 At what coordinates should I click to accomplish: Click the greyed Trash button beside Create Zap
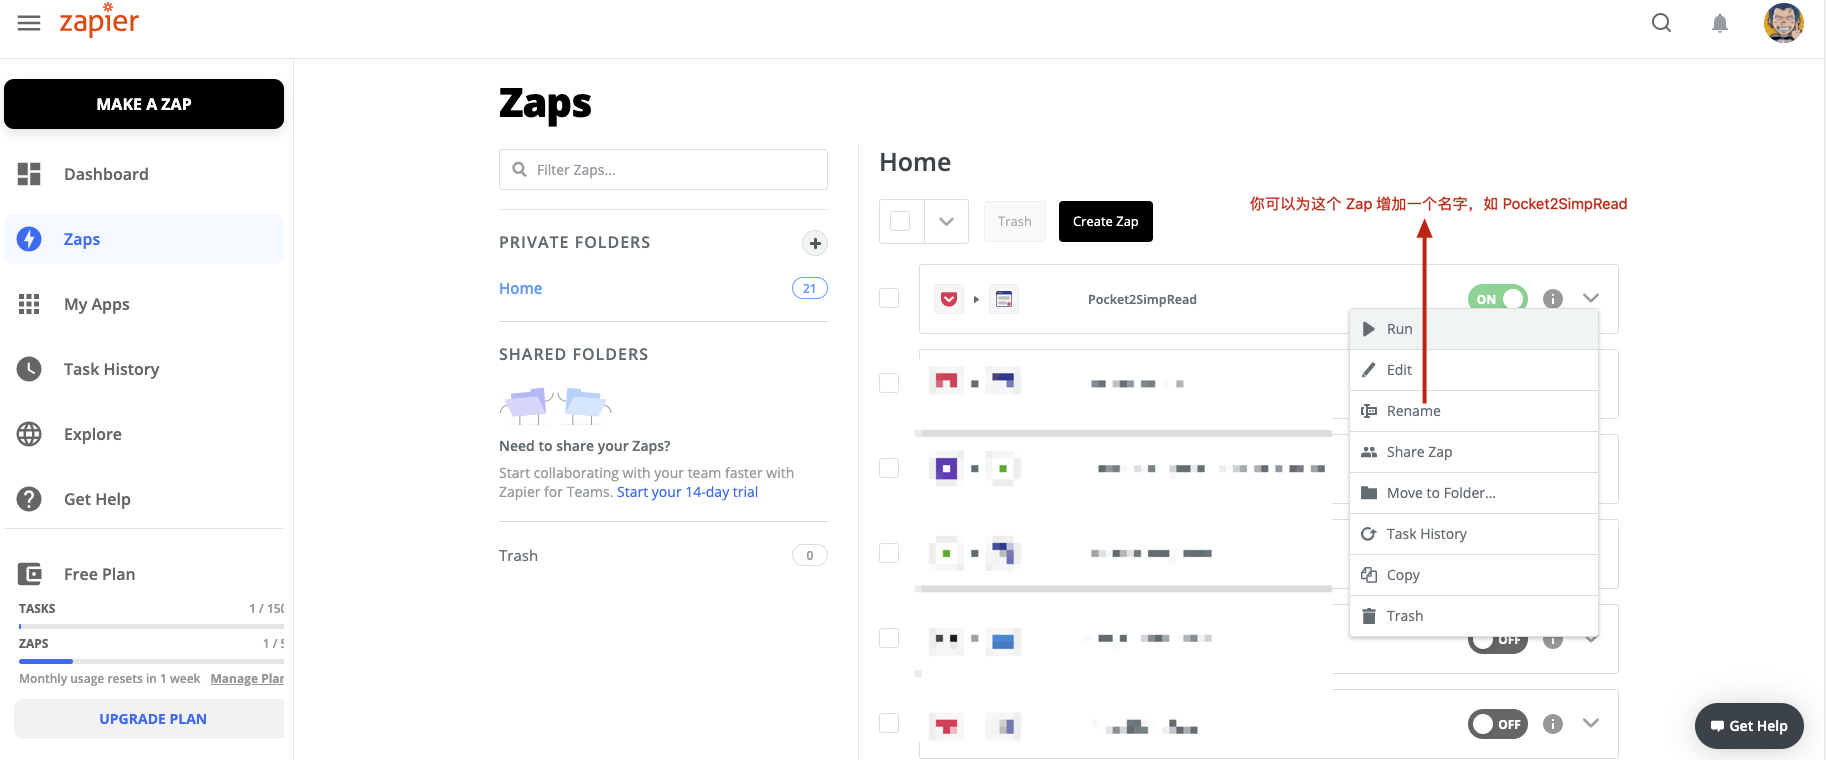pyautogui.click(x=1014, y=221)
